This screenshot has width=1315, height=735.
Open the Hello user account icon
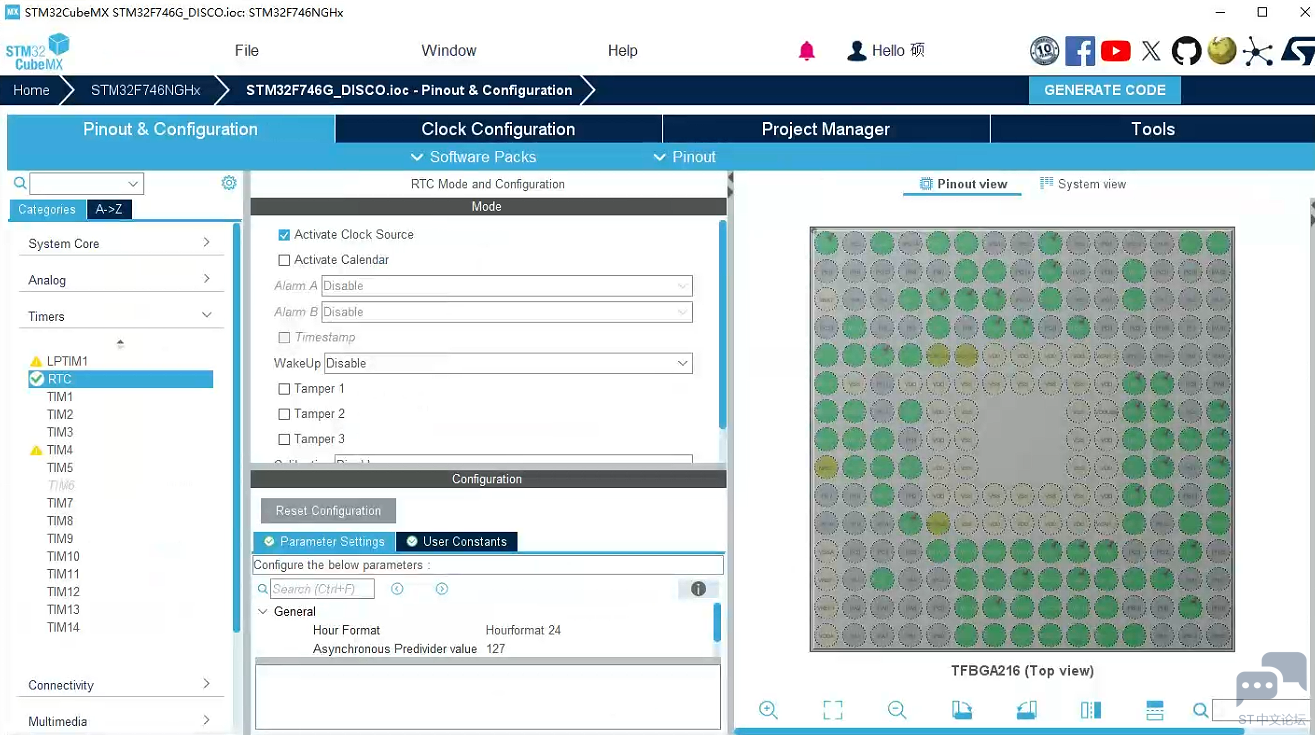pos(856,51)
